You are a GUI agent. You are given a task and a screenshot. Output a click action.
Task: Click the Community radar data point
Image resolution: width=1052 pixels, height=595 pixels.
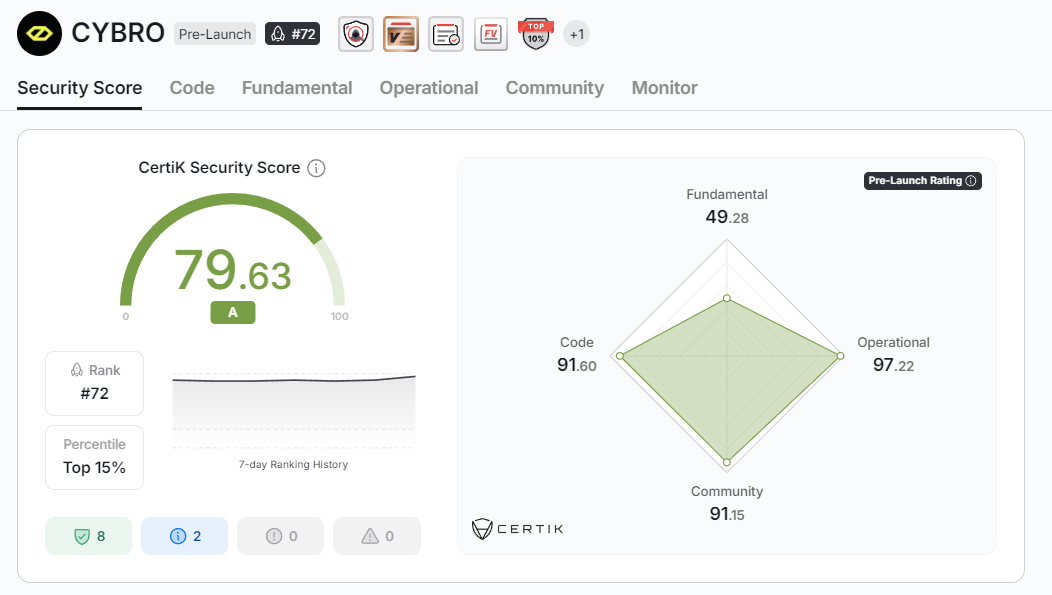[727, 462]
